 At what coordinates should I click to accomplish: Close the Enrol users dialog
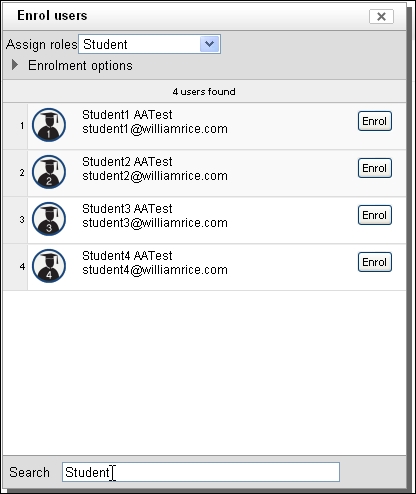click(381, 16)
